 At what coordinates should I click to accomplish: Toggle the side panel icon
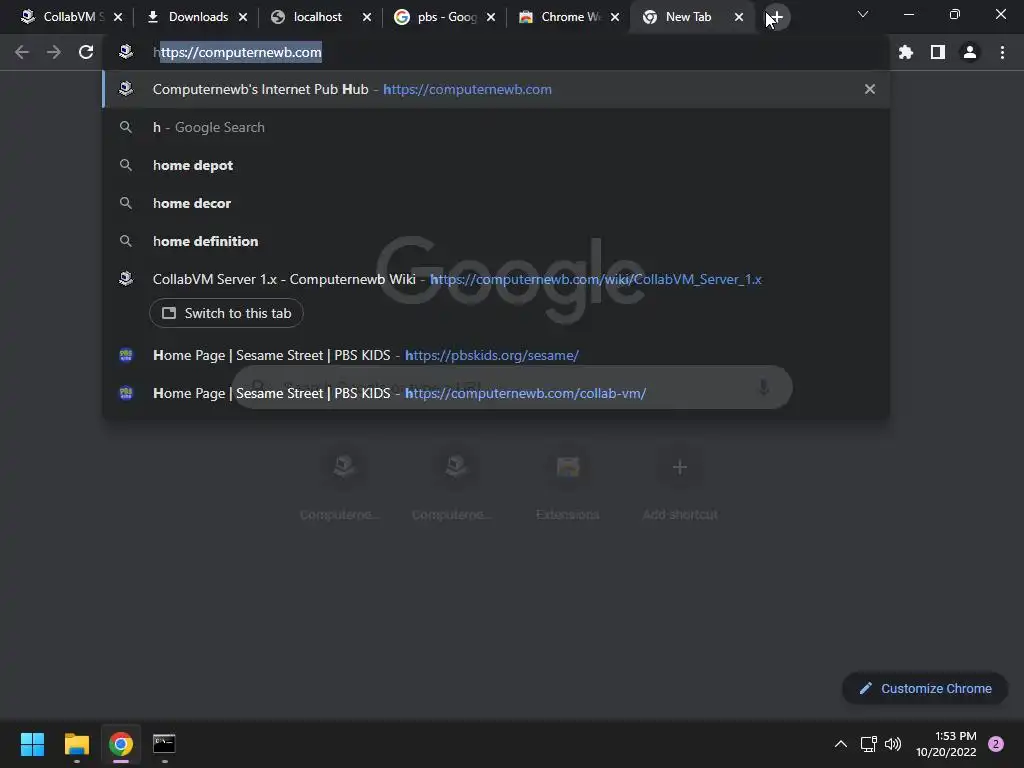[x=938, y=52]
